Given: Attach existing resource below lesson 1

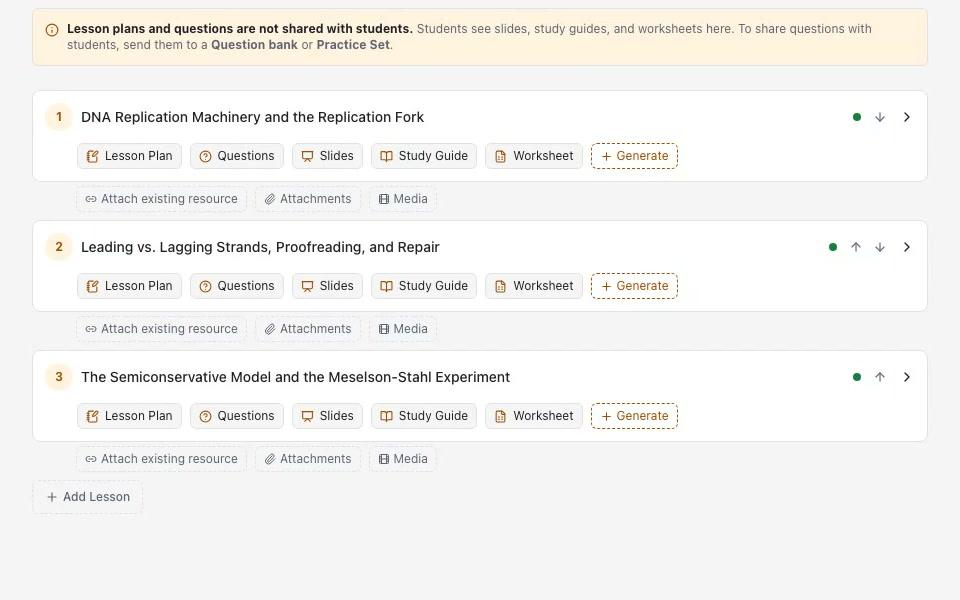Looking at the screenshot, I should coord(162,199).
